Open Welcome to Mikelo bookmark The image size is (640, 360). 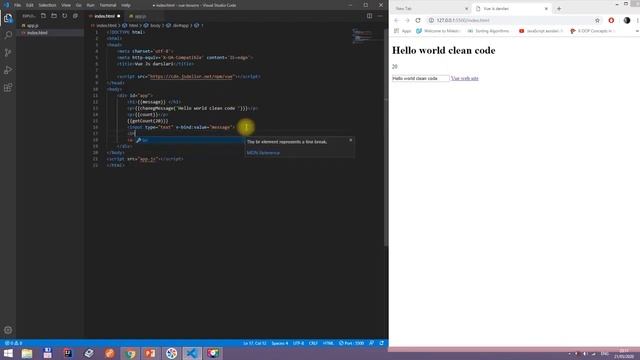pyautogui.click(x=438, y=31)
